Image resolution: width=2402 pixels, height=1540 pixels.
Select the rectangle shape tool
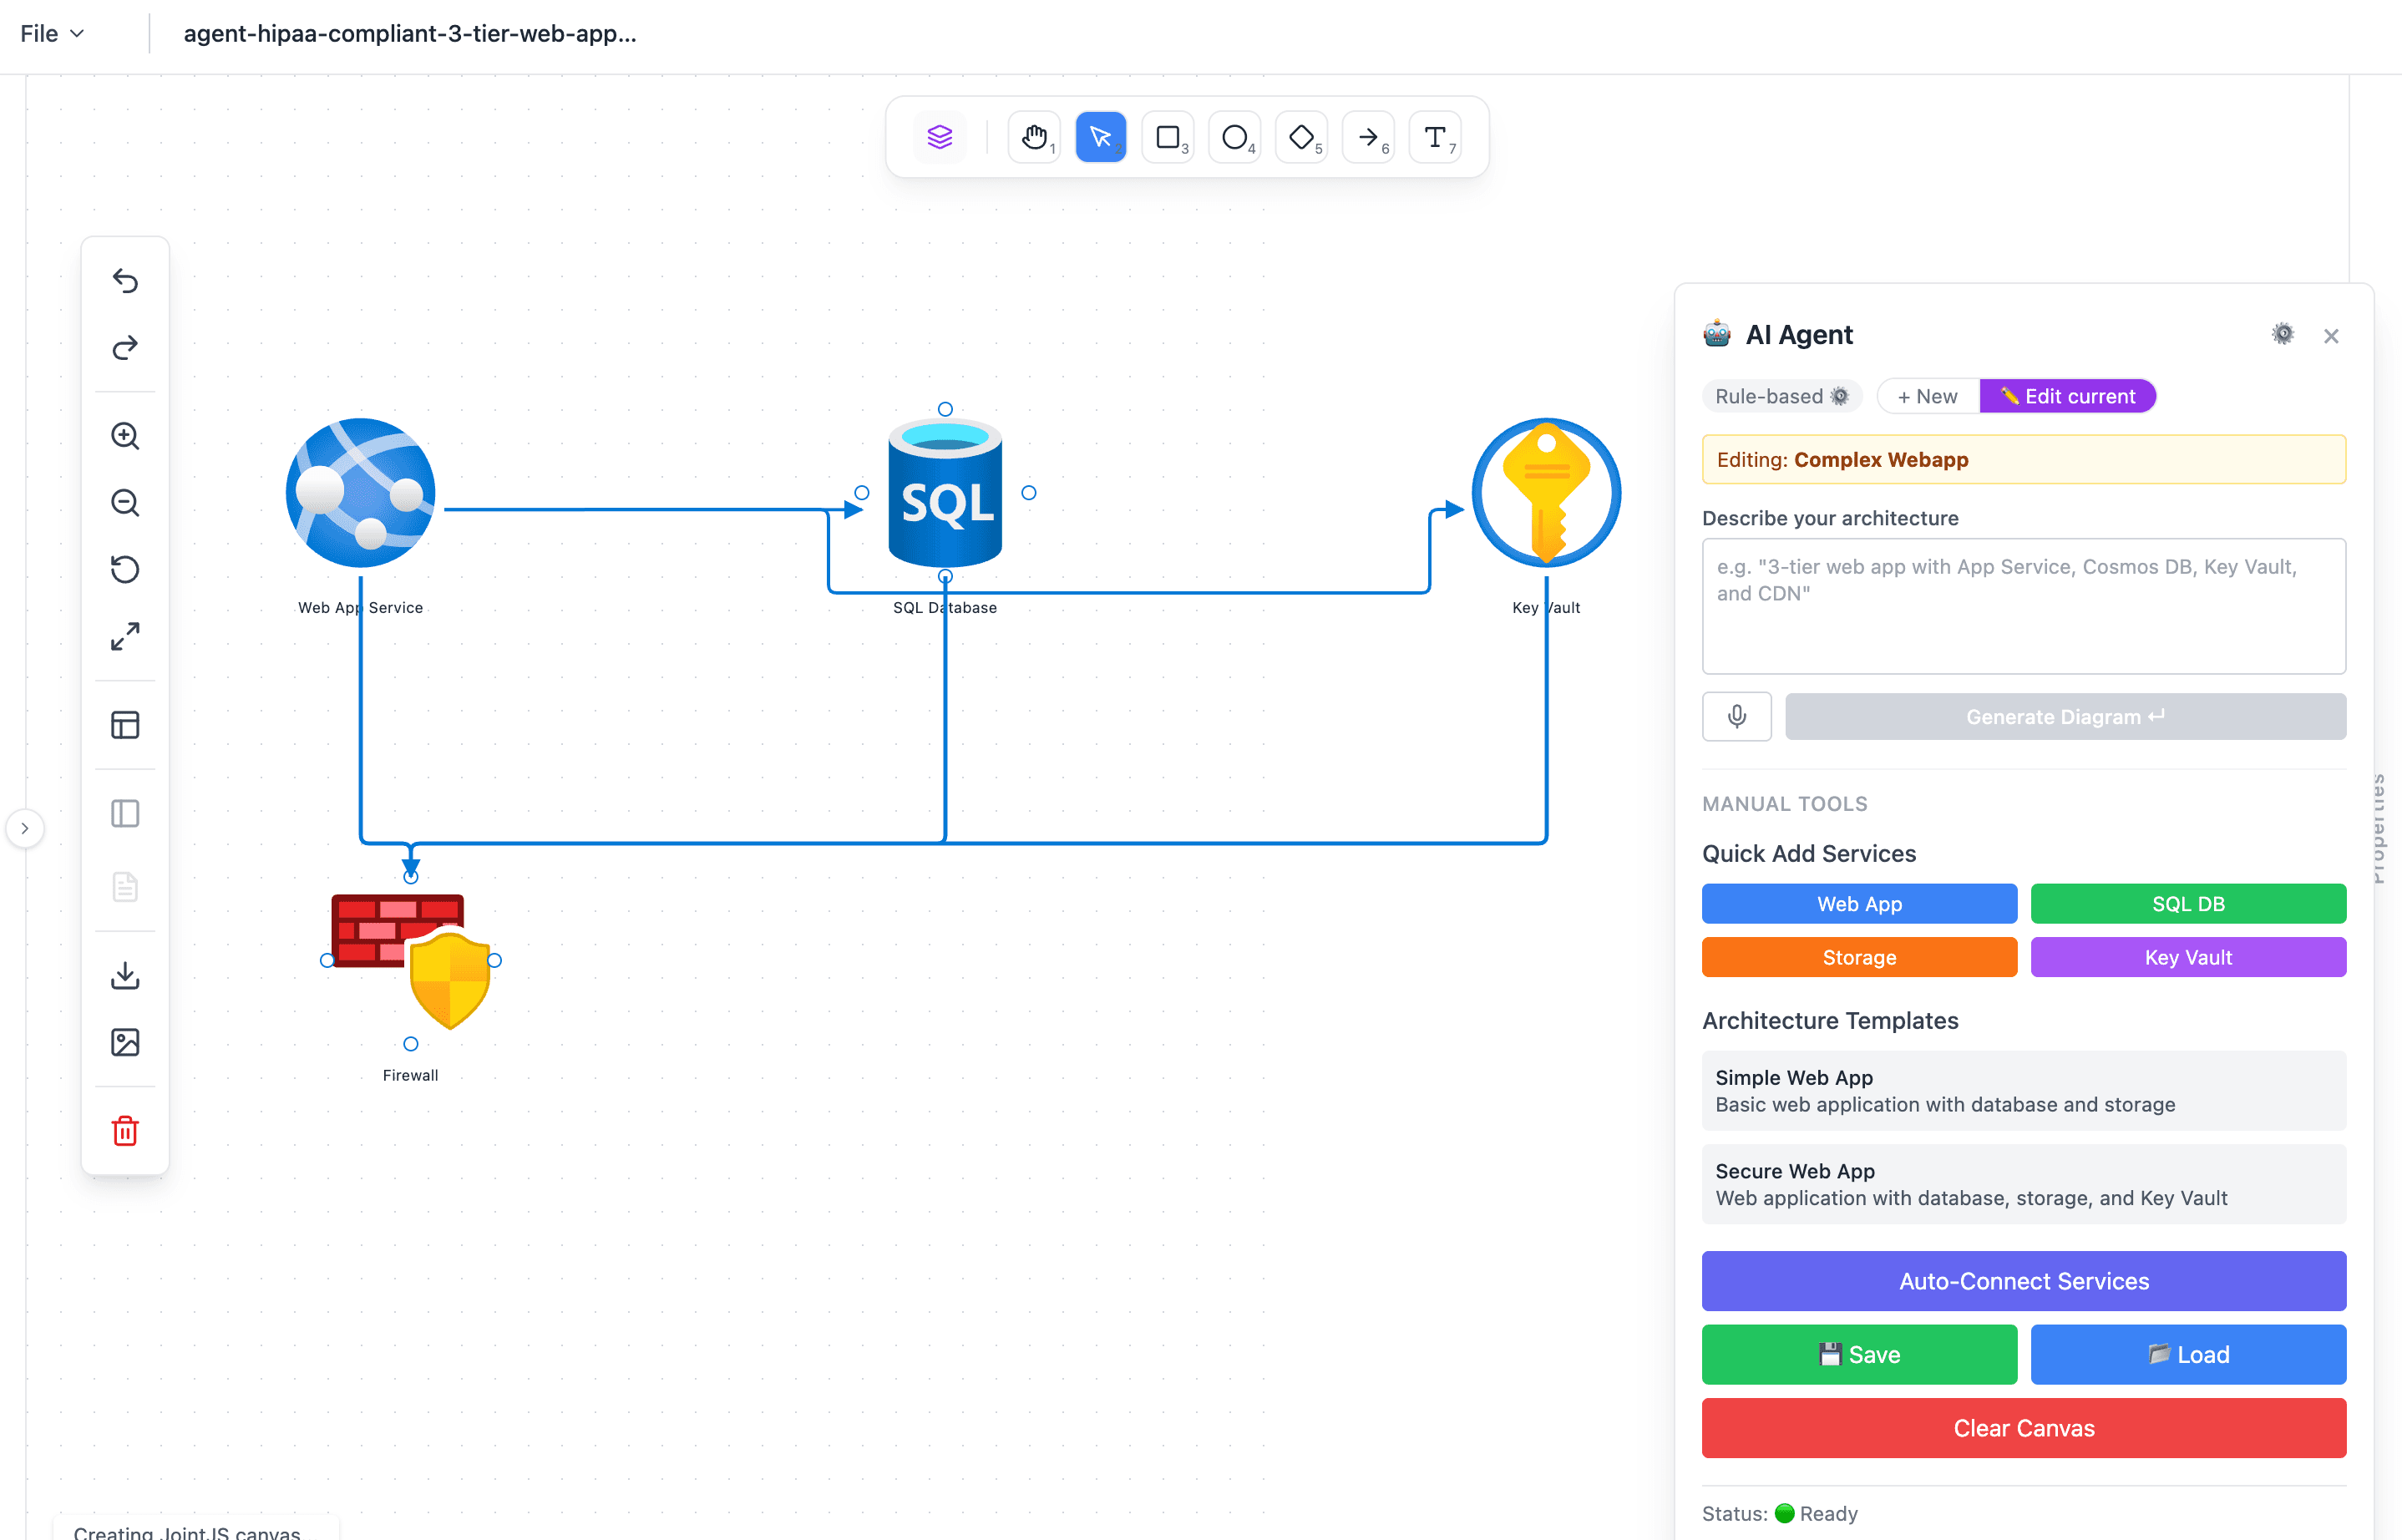[1167, 137]
